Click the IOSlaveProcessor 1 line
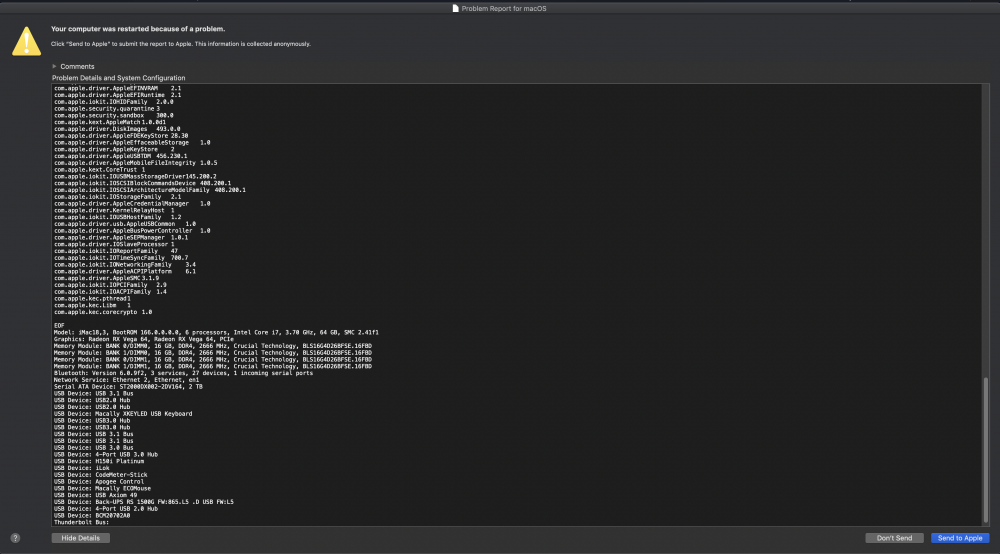This screenshot has width=1000, height=554. (114, 244)
